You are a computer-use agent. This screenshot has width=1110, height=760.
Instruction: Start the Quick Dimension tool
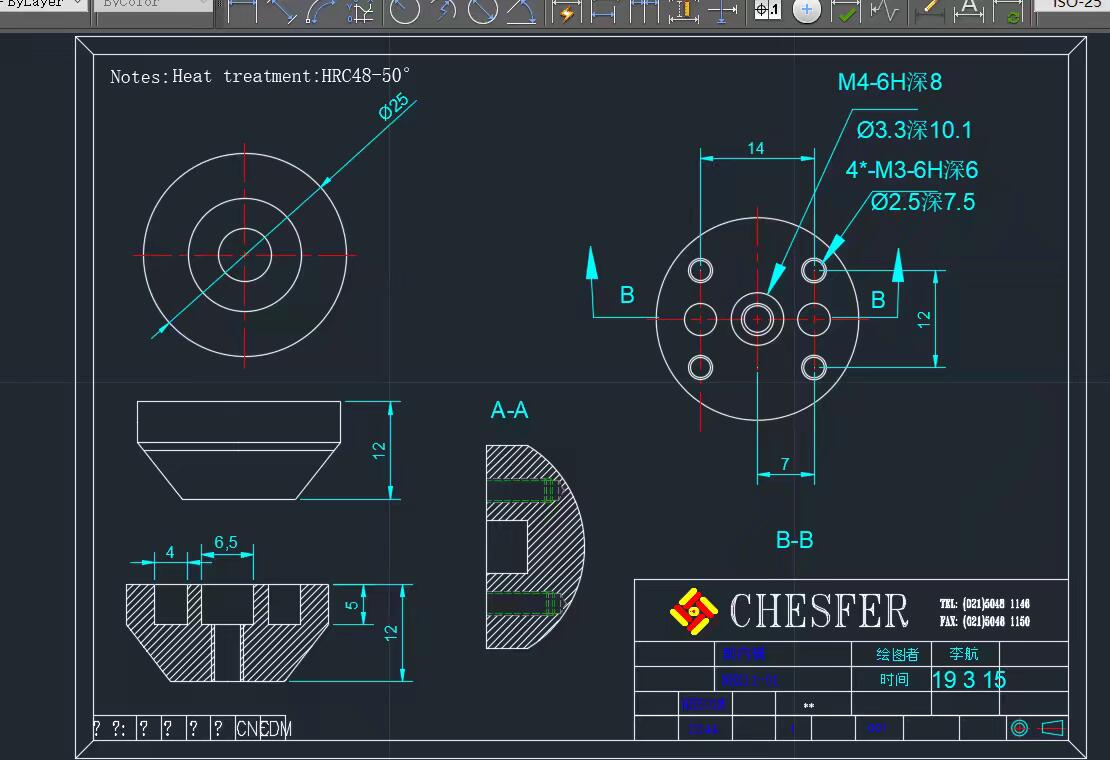tap(567, 12)
